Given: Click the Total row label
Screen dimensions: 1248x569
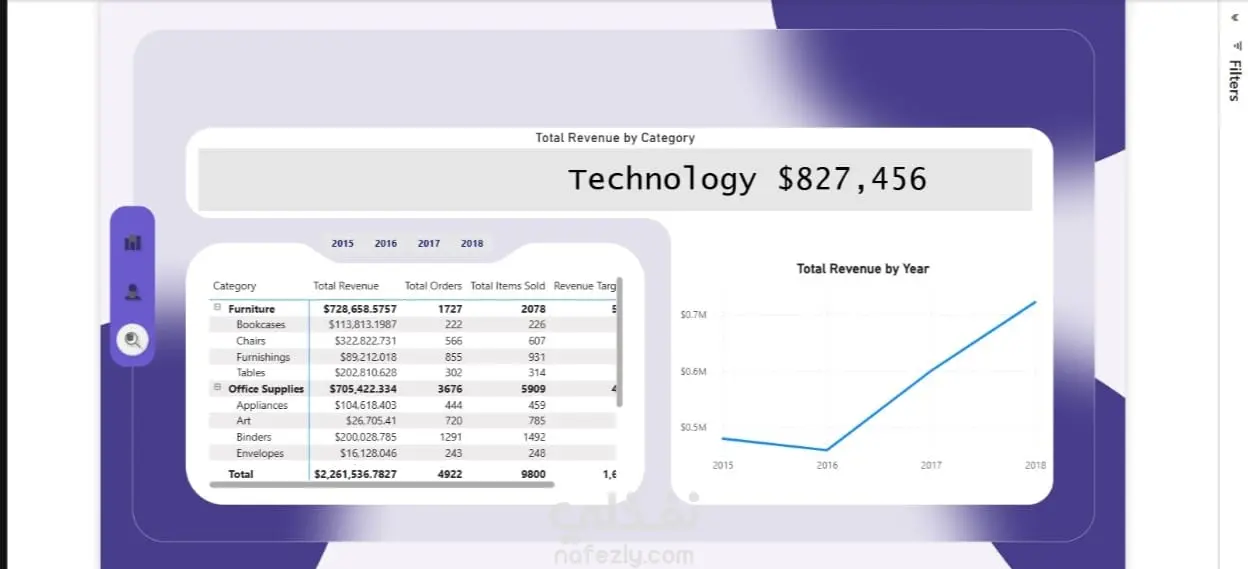Looking at the screenshot, I should coord(241,474).
